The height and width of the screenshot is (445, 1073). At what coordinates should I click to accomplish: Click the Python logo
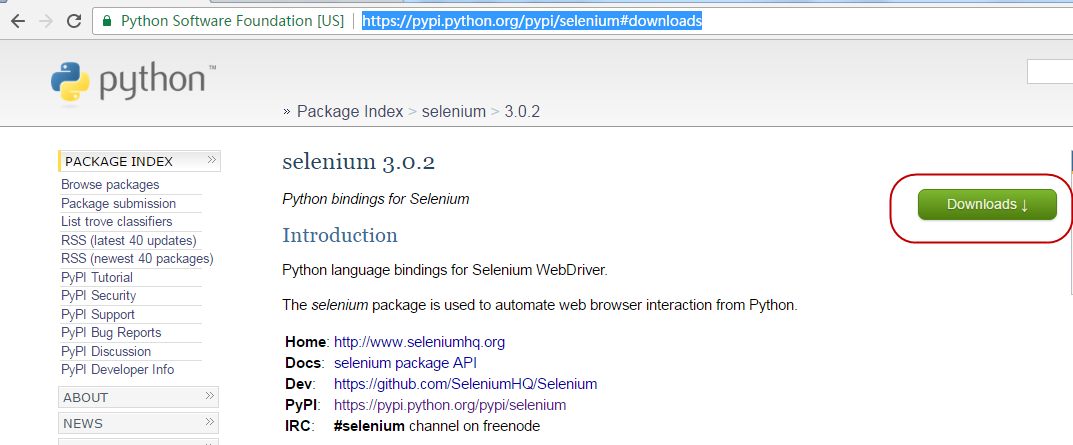pyautogui.click(x=134, y=83)
